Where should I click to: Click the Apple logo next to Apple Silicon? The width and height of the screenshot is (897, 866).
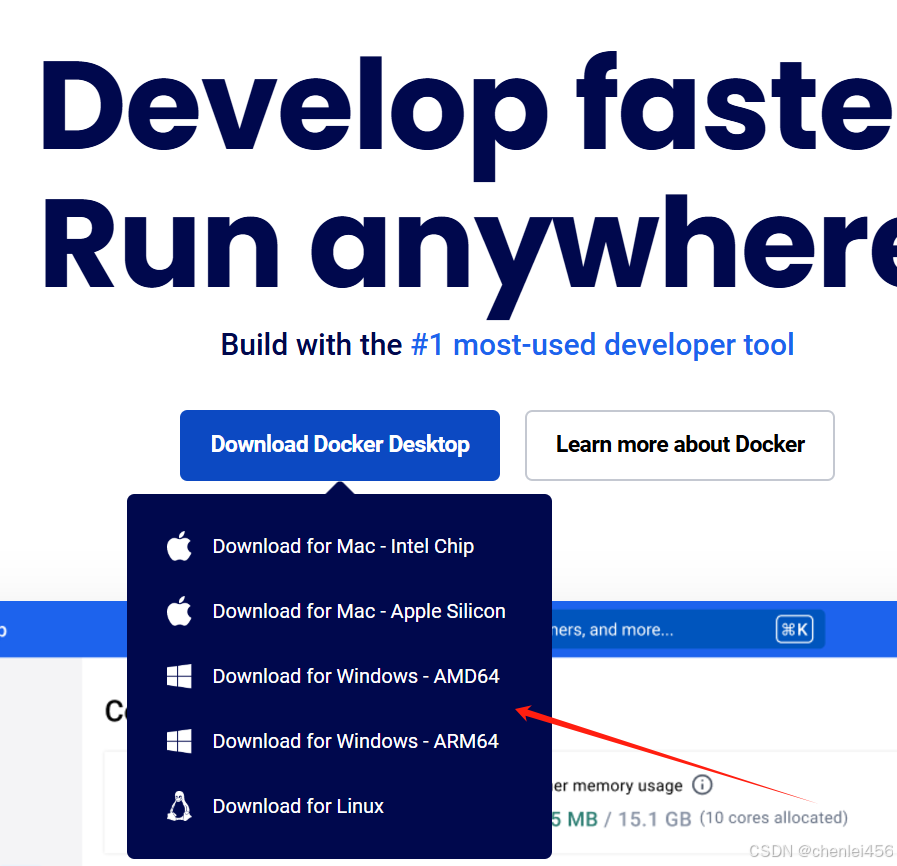[x=178, y=611]
